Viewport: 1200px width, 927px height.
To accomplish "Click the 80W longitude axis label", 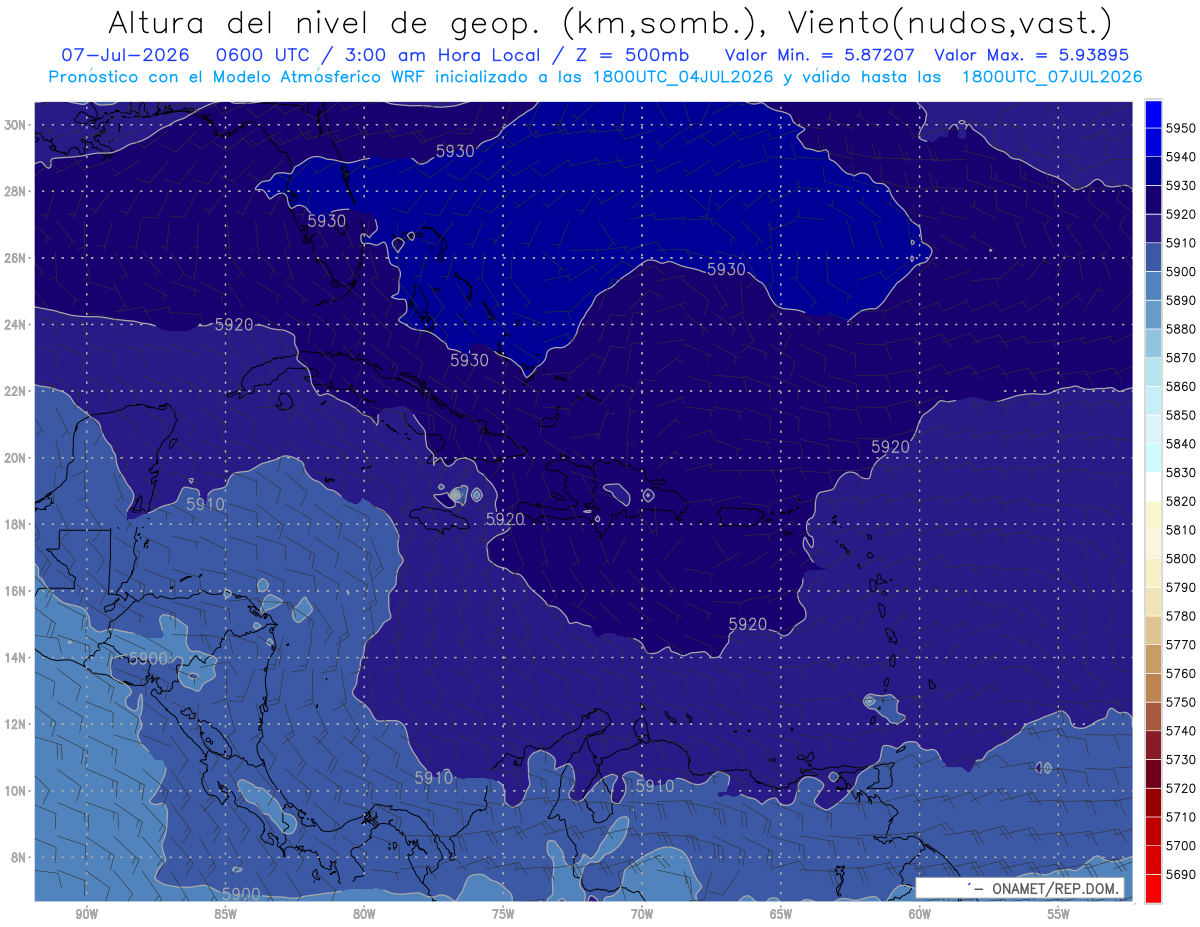I will (x=364, y=913).
